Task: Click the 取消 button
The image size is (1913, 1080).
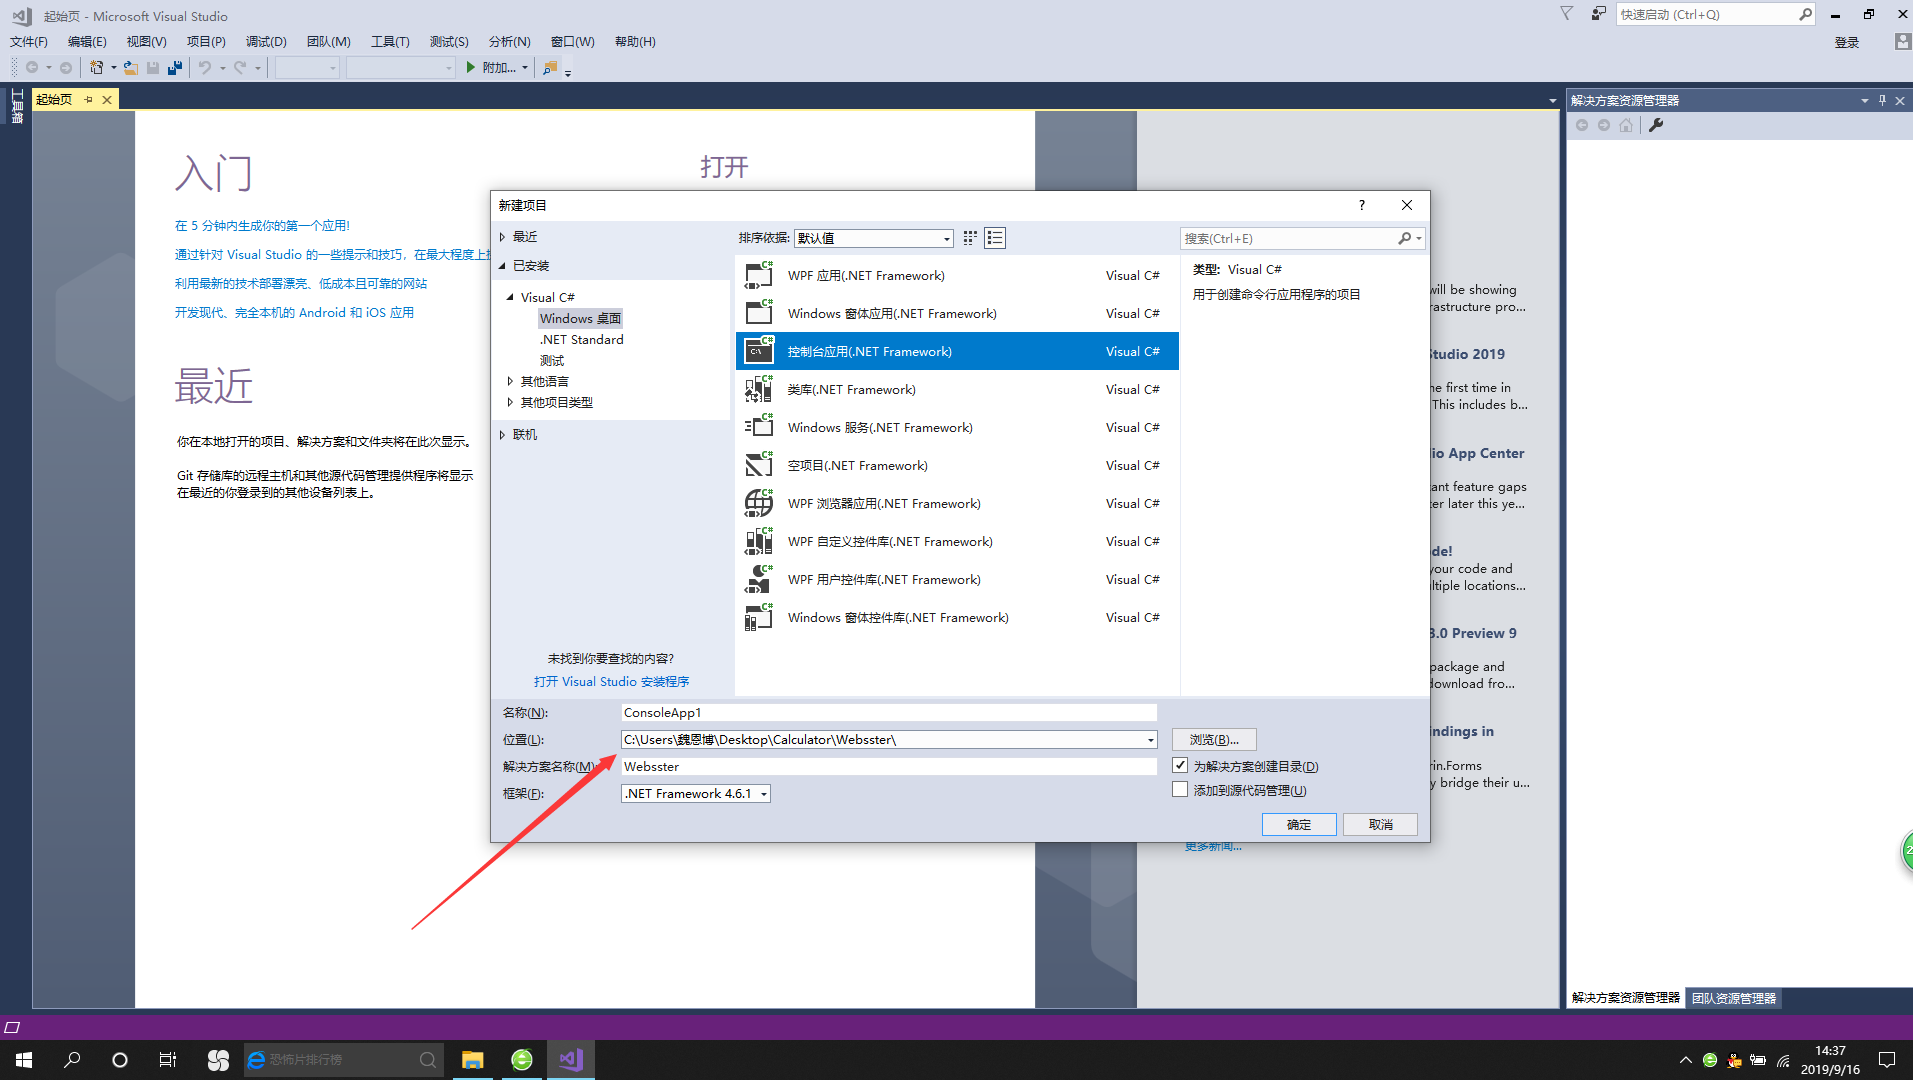Action: pyautogui.click(x=1380, y=824)
